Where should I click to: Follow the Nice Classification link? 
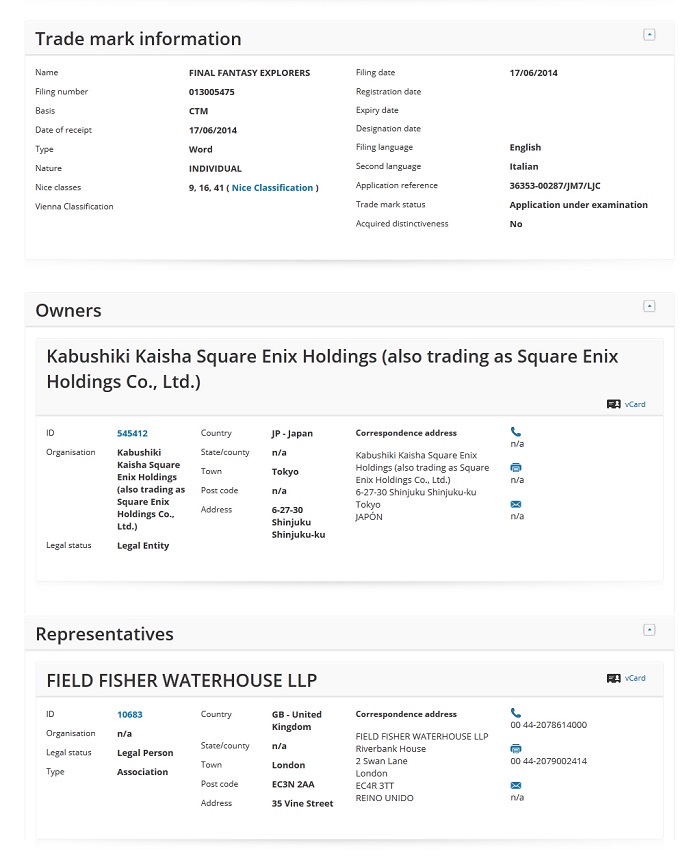[273, 188]
